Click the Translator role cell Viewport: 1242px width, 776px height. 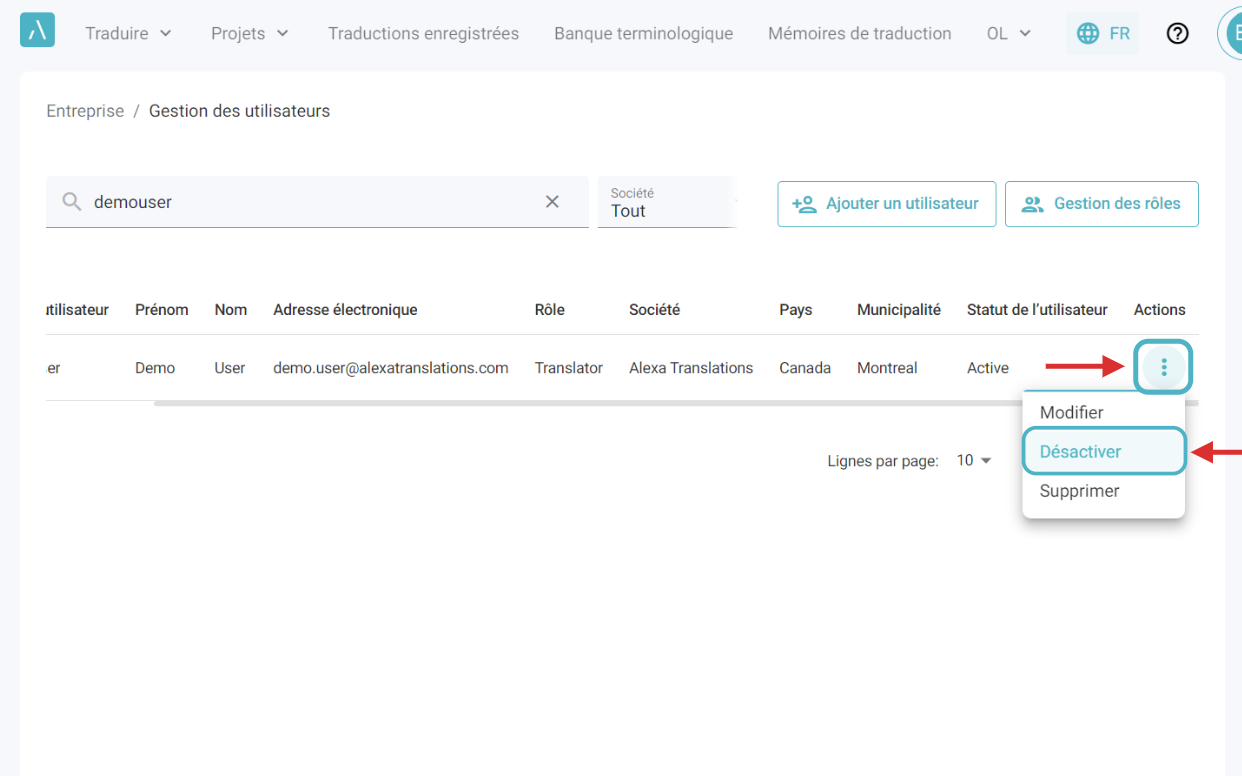coord(569,368)
